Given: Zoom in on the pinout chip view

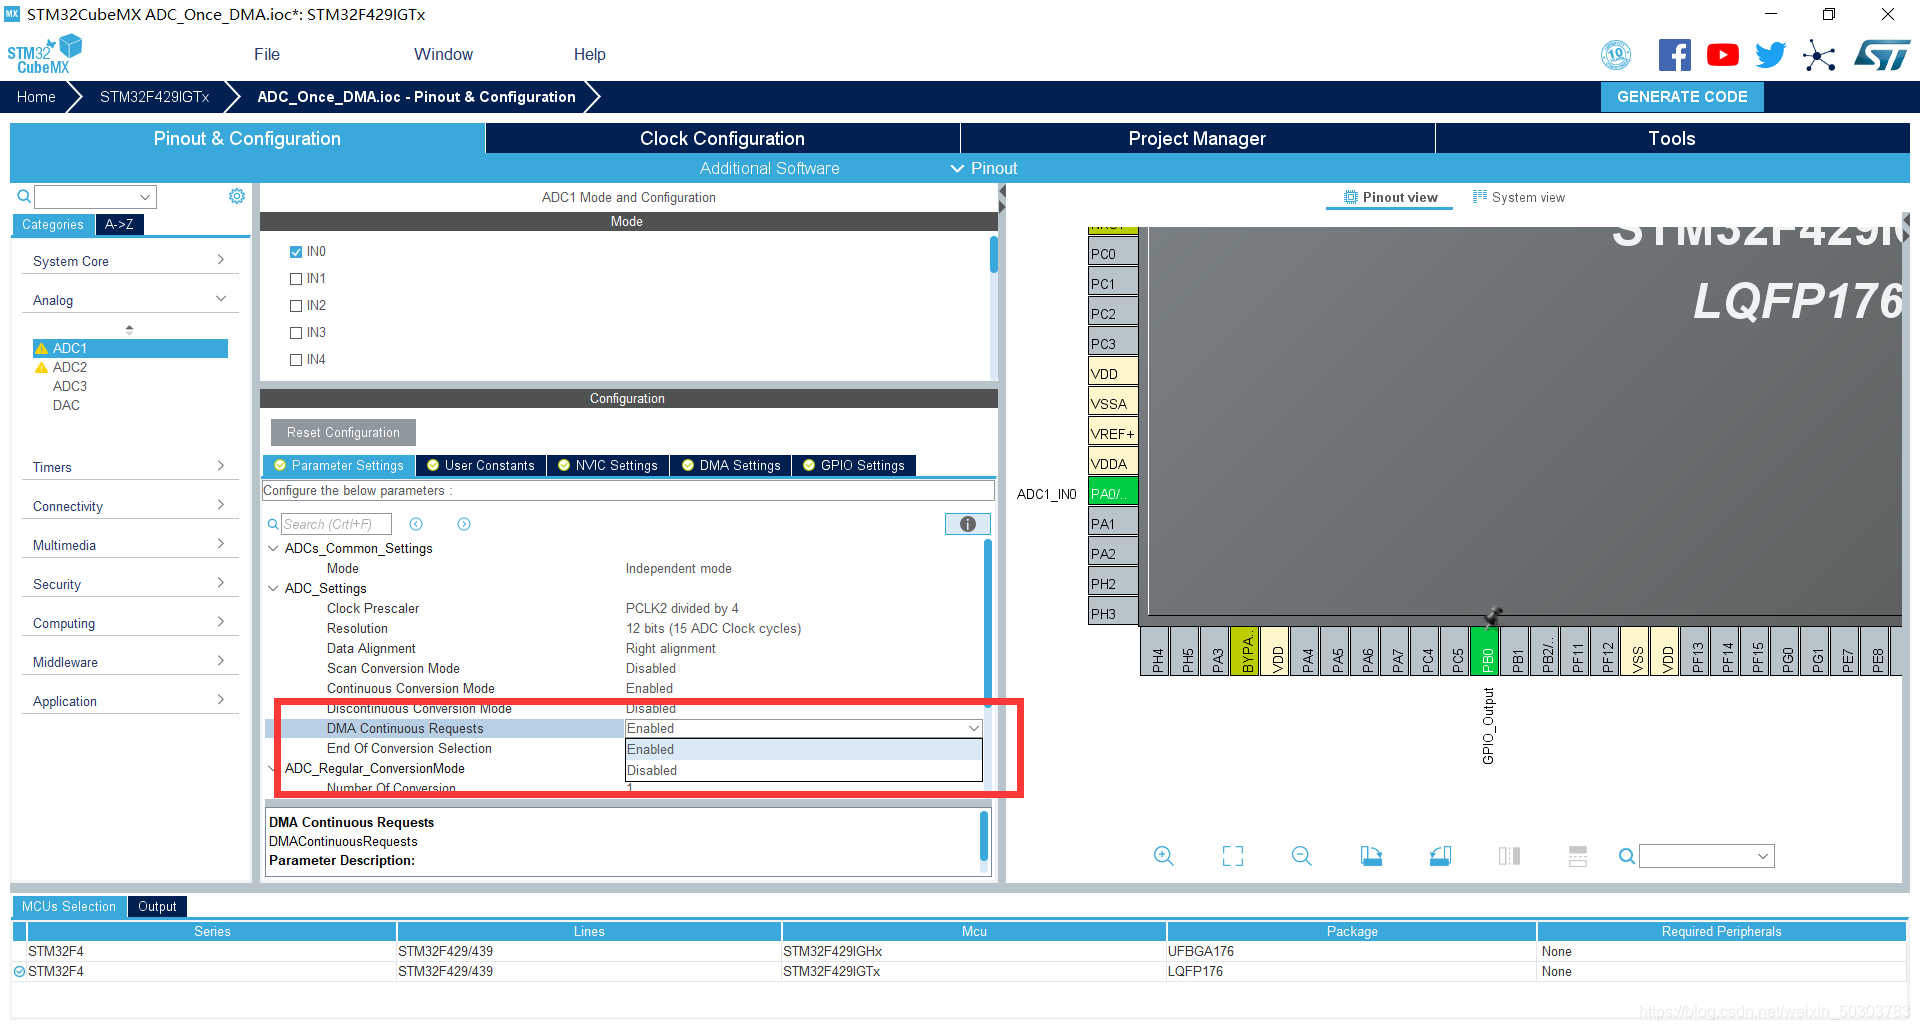Looking at the screenshot, I should (x=1163, y=856).
